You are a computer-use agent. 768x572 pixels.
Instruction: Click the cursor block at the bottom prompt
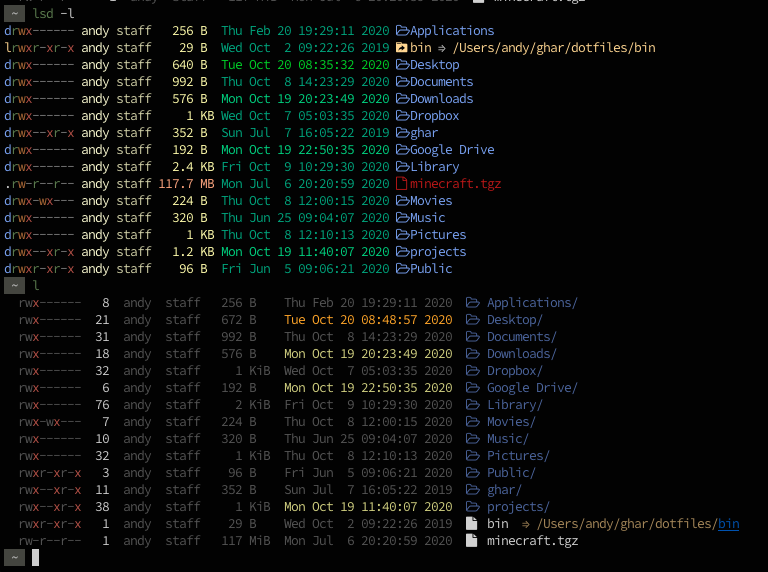[35, 557]
